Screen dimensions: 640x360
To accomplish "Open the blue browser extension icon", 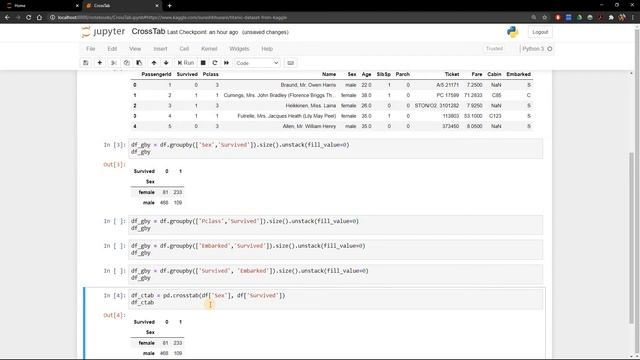I will pos(569,18).
